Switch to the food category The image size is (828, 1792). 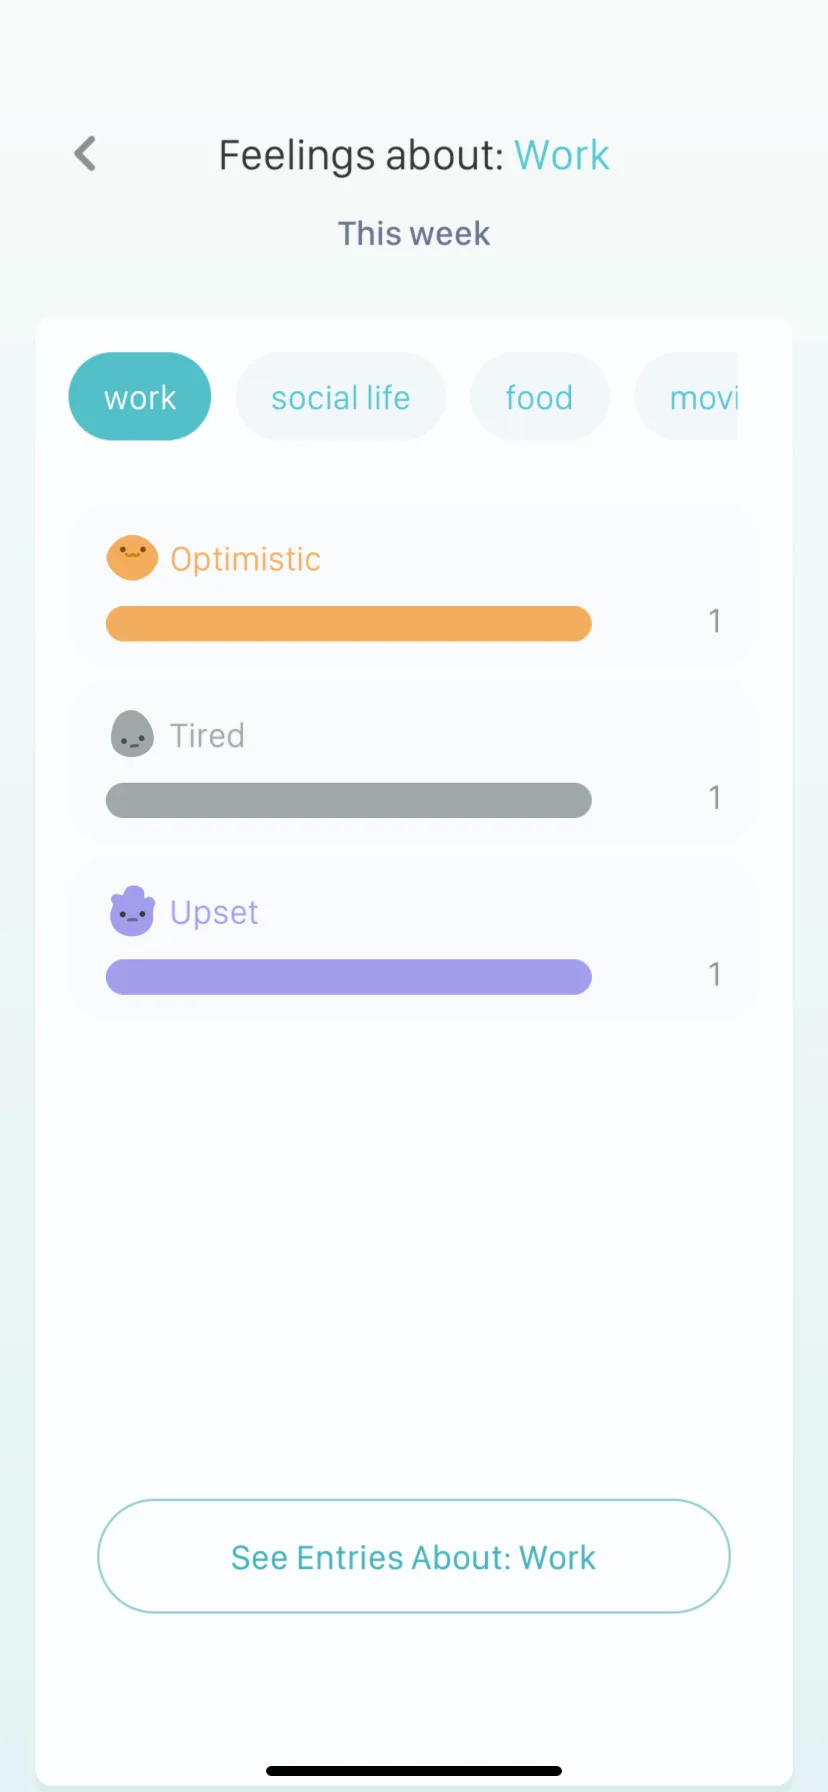(x=539, y=397)
